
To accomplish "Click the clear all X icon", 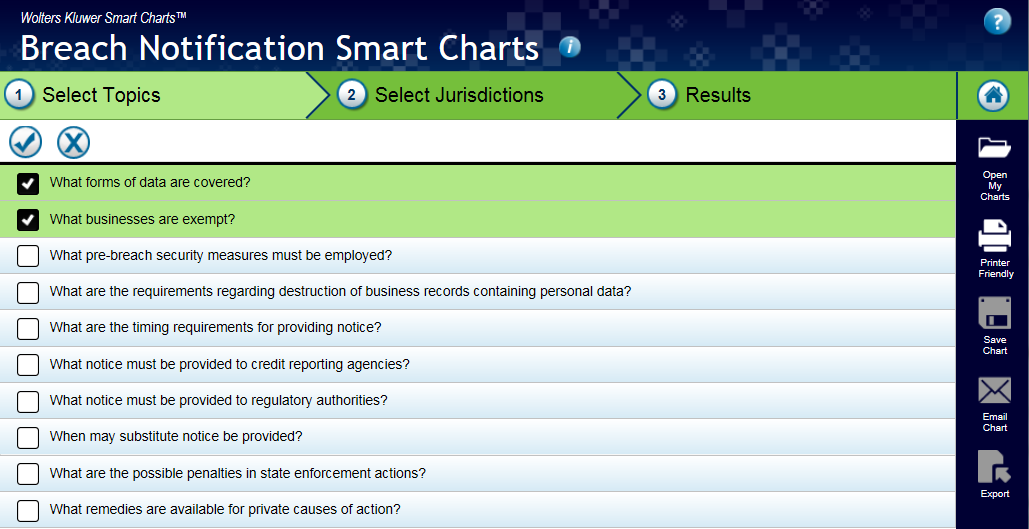I will pyautogui.click(x=74, y=142).
